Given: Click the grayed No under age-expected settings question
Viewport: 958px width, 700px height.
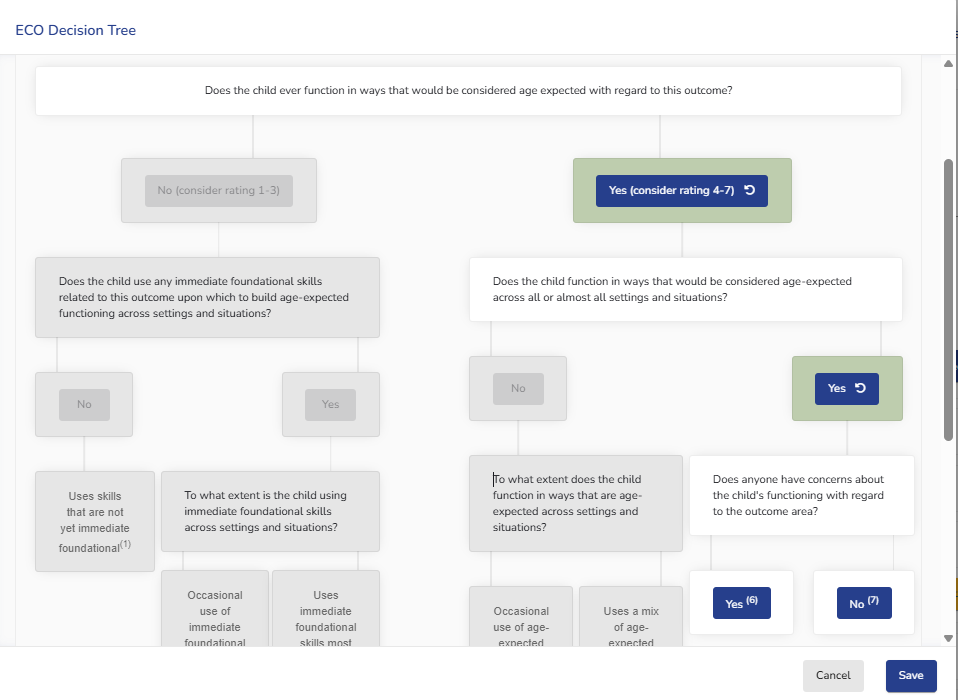Looking at the screenshot, I should tap(517, 389).
